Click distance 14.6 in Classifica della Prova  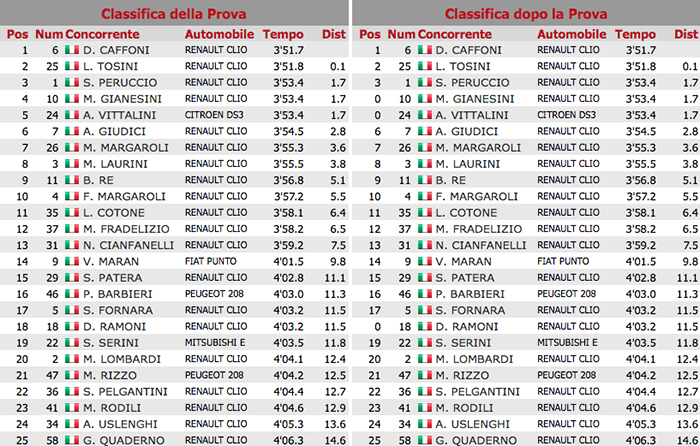click(x=335, y=440)
